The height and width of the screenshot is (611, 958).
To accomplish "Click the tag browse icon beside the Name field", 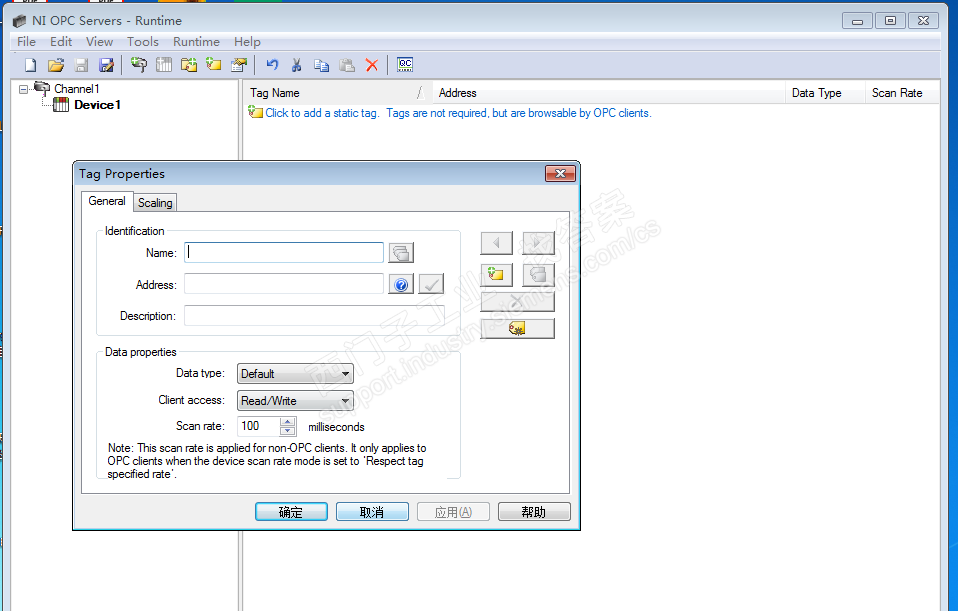I will 401,252.
